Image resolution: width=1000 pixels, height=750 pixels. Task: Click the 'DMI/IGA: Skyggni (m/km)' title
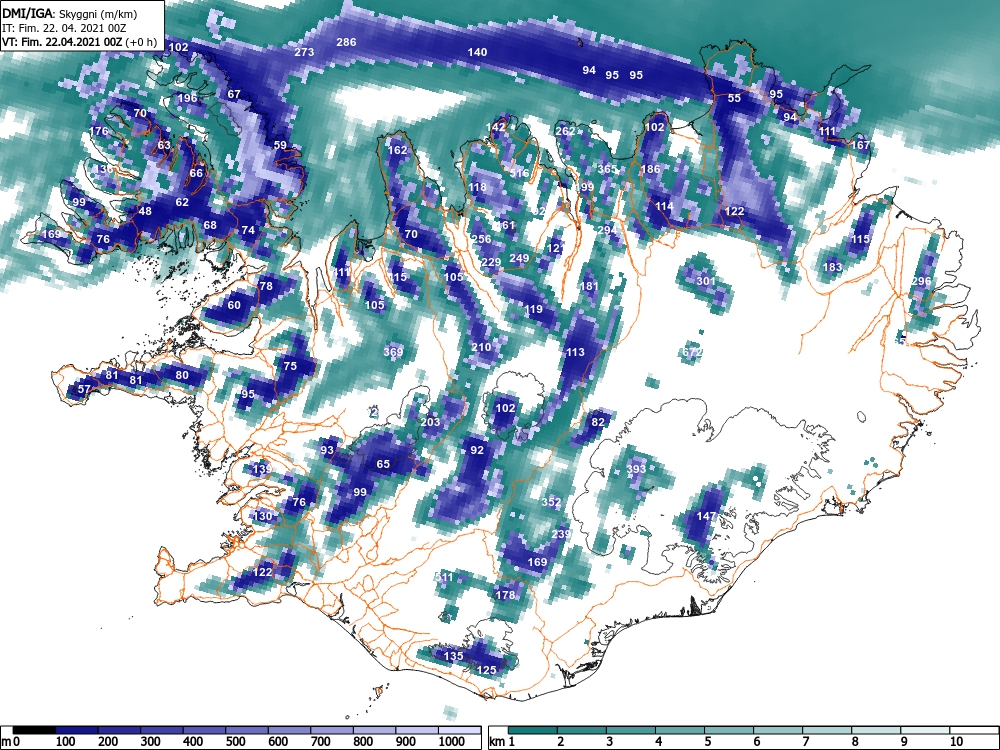tap(70, 13)
